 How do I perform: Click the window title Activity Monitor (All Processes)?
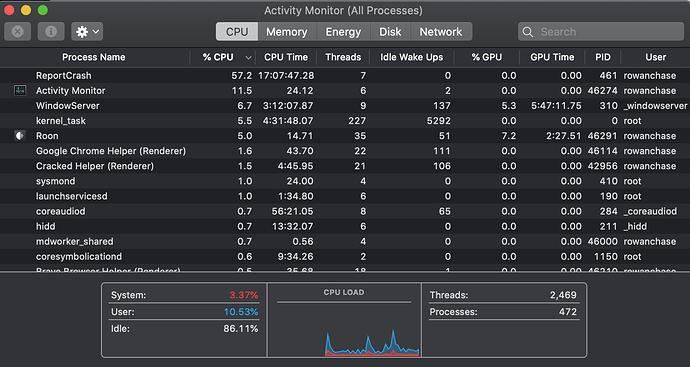click(343, 10)
